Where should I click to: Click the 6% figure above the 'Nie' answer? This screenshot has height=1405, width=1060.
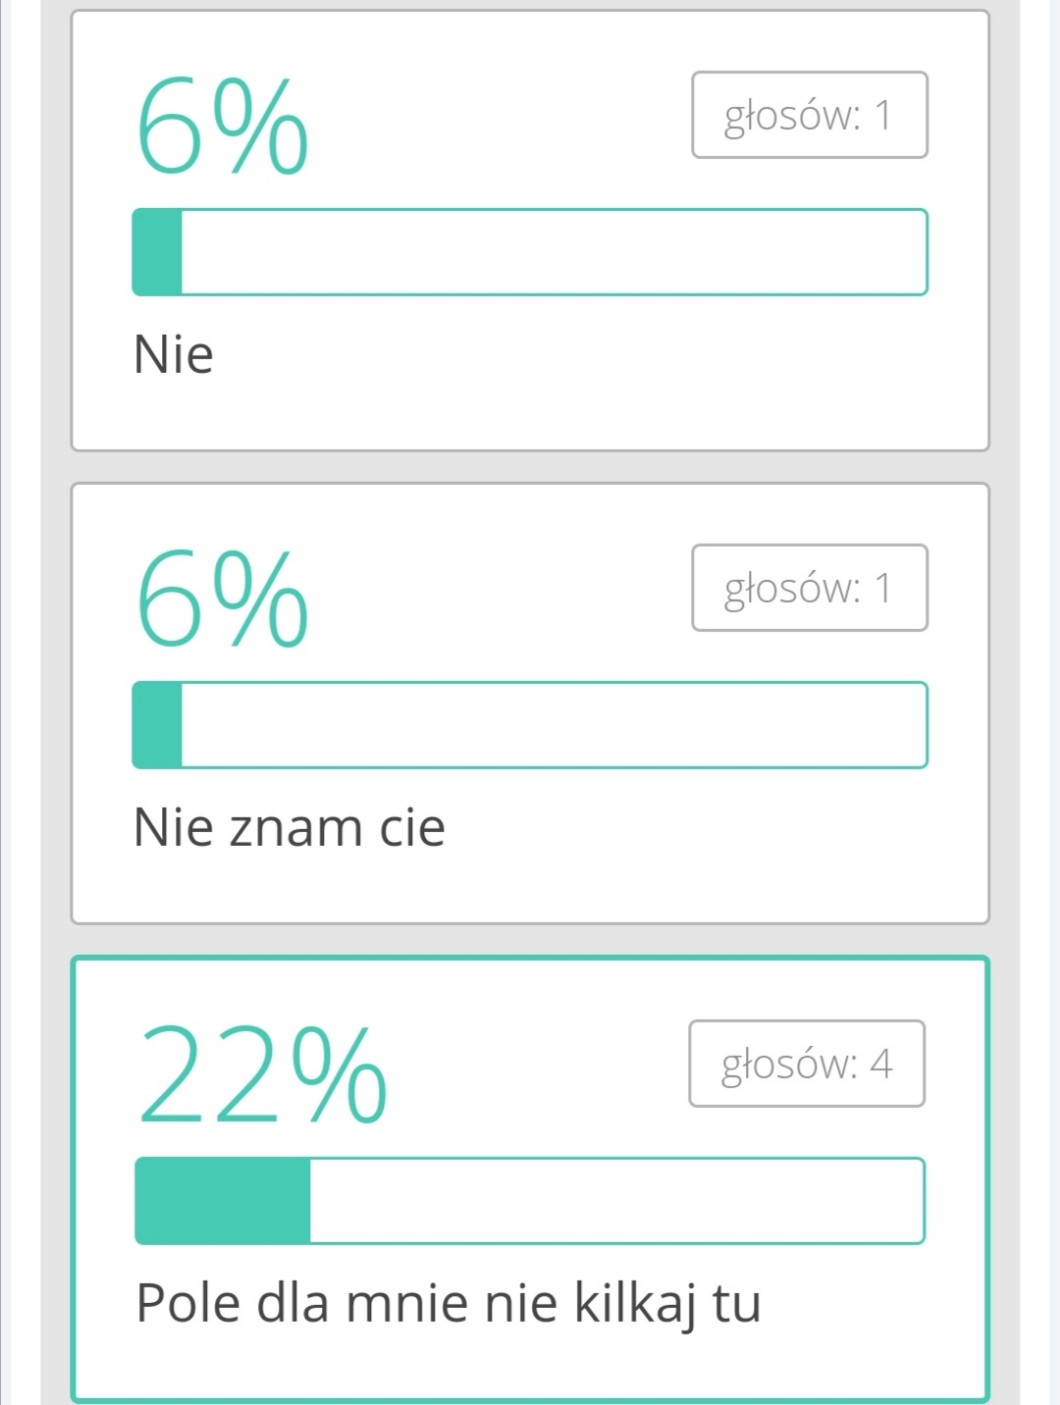pyautogui.click(x=221, y=126)
